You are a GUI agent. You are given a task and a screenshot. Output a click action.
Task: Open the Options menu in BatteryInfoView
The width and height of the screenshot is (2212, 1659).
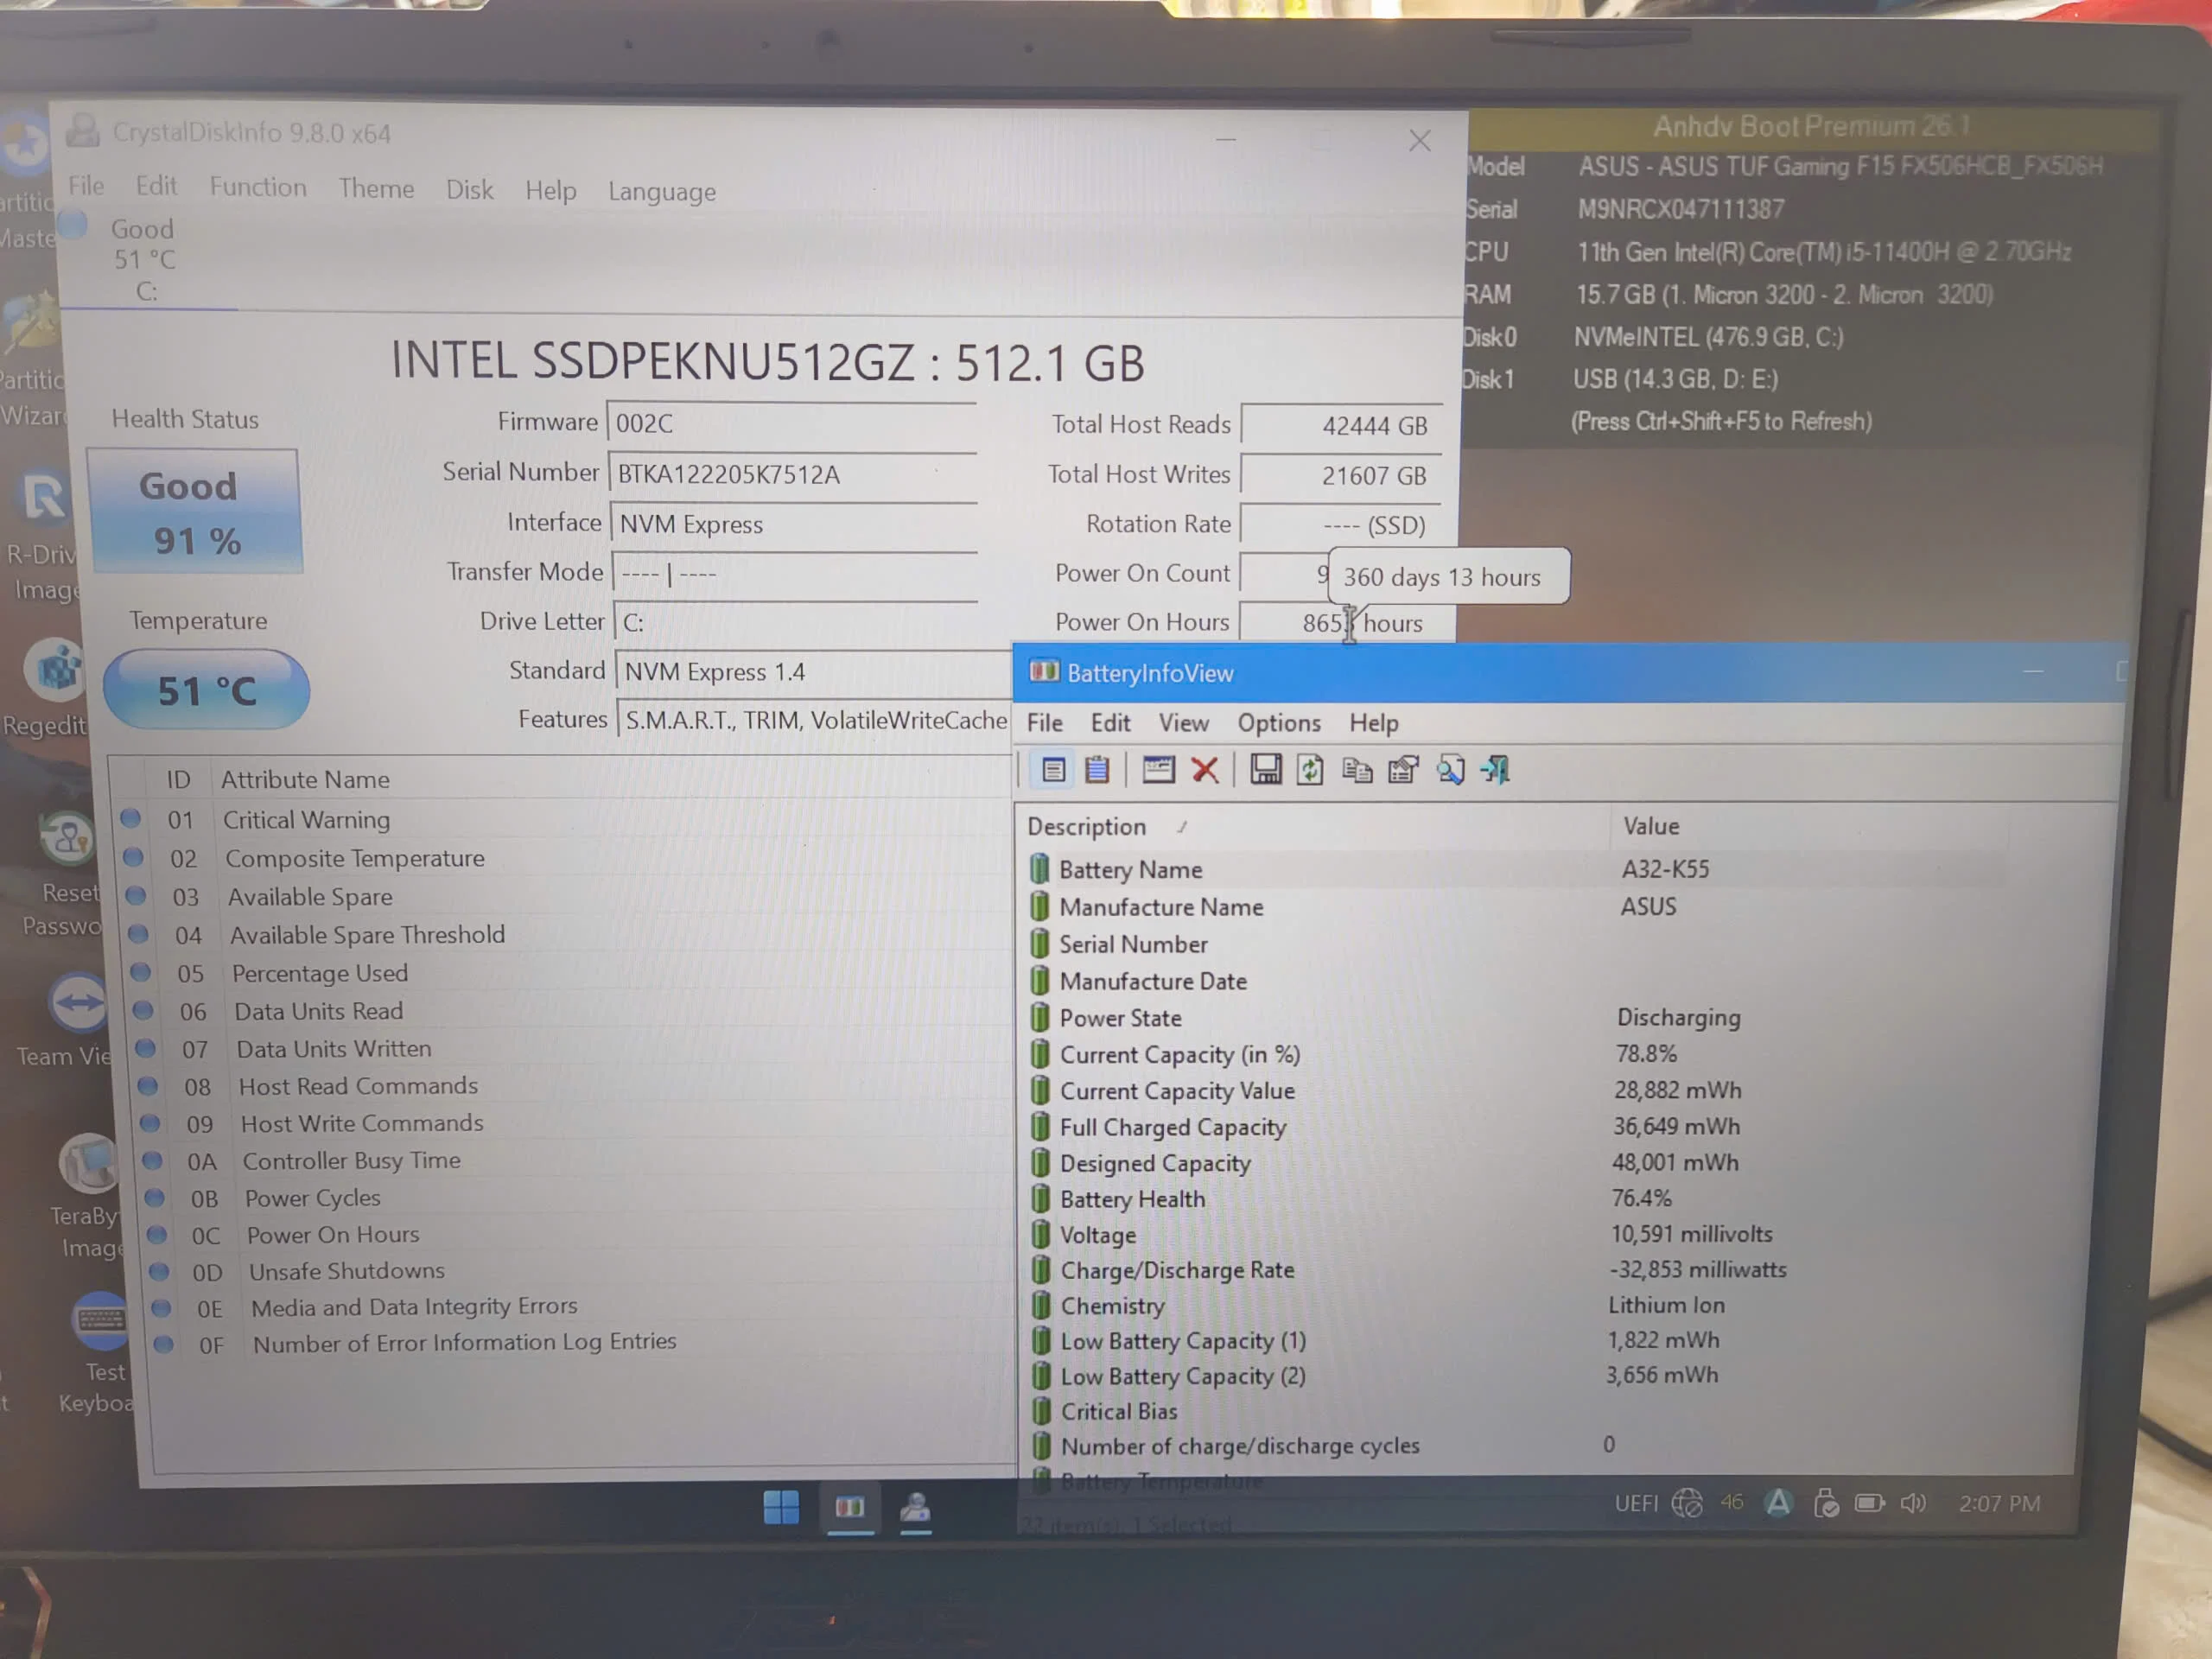click(1279, 723)
